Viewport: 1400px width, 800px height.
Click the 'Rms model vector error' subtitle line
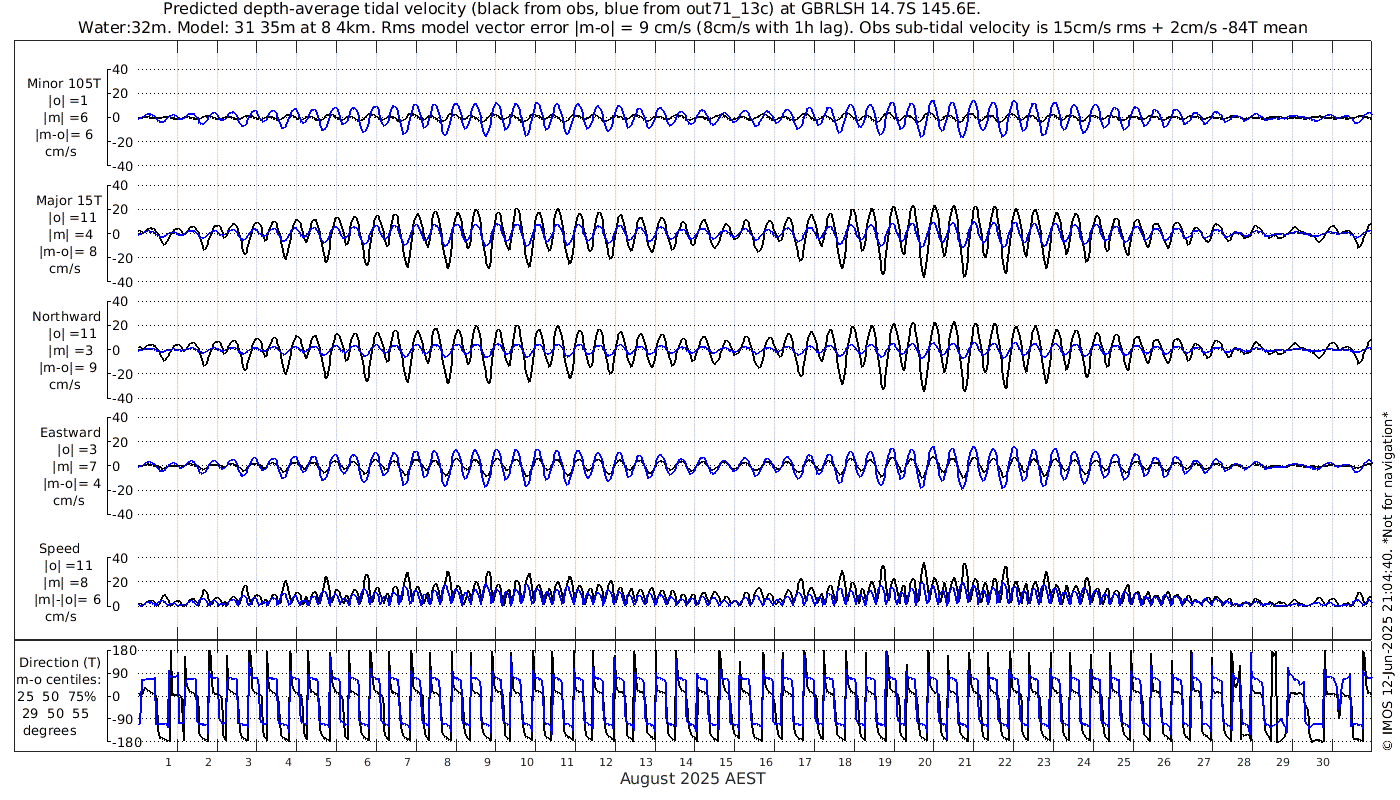click(692, 27)
